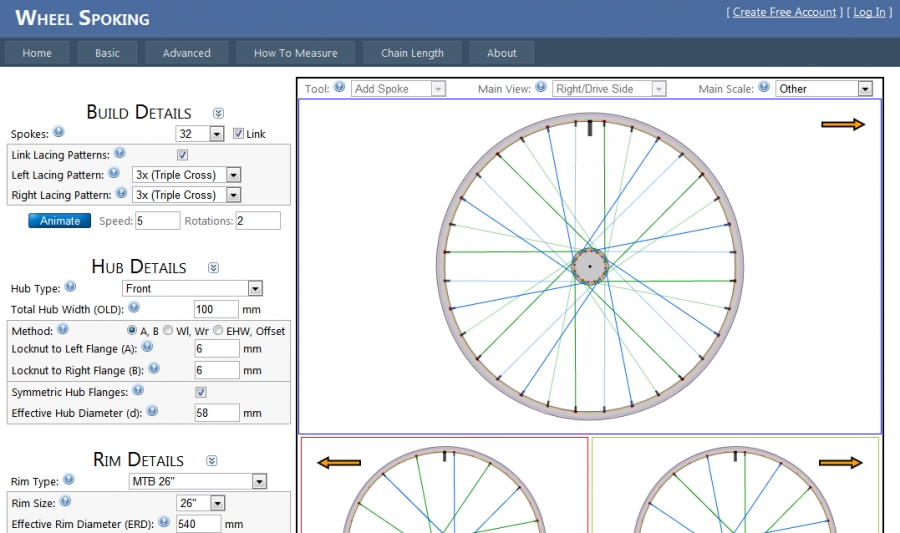The height and width of the screenshot is (533, 900).
Task: Open help icon next to Spokes
Action: 59,132
